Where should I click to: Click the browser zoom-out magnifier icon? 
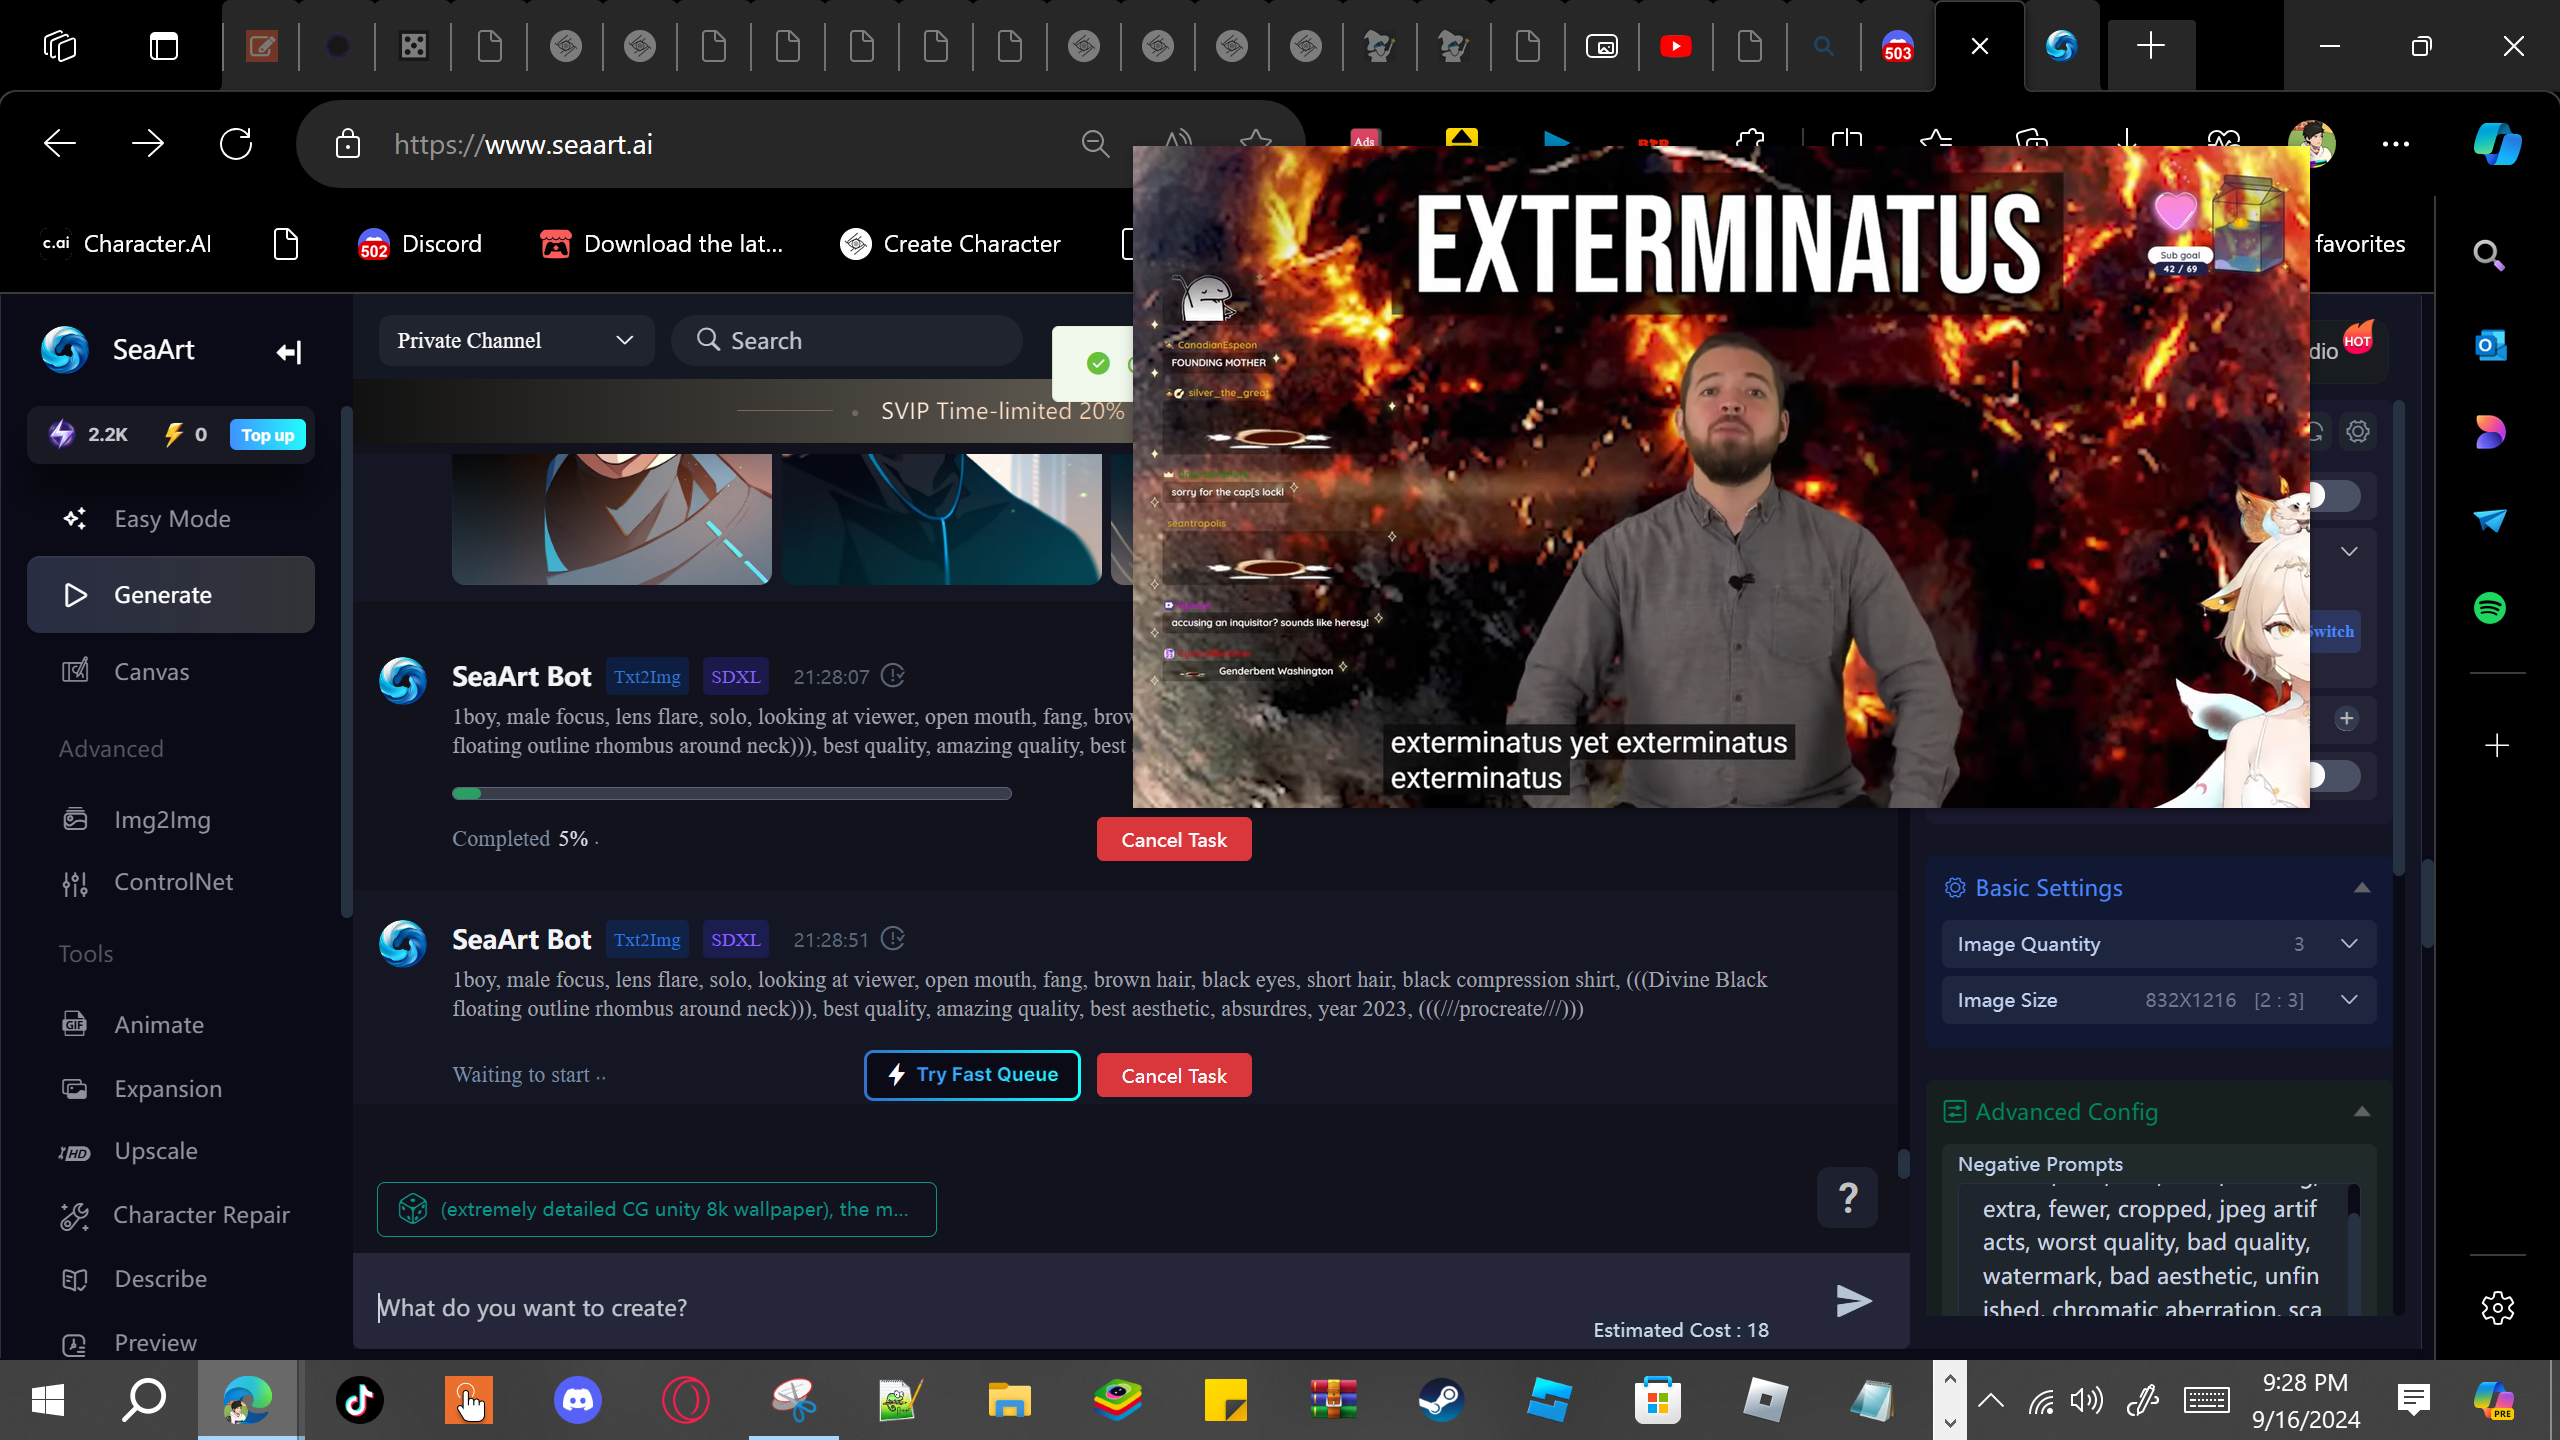[1096, 144]
